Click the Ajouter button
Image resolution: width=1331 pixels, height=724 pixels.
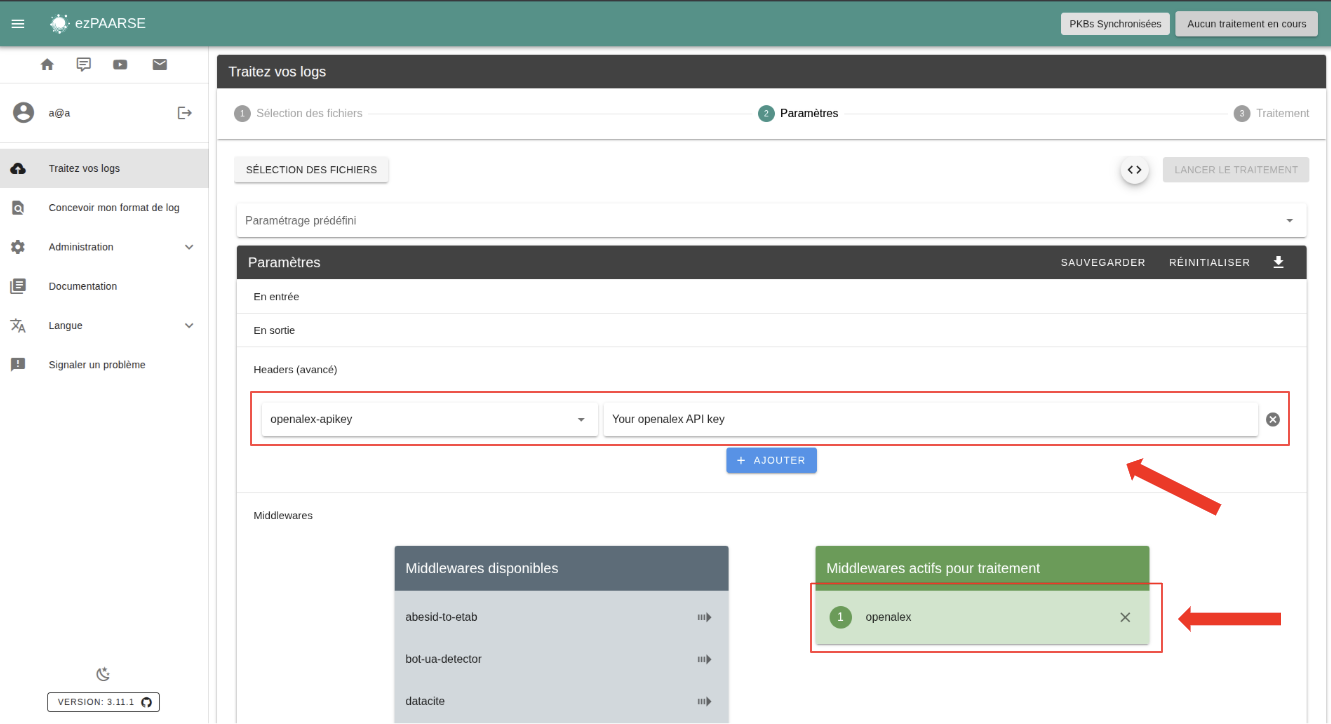pyautogui.click(x=771, y=460)
